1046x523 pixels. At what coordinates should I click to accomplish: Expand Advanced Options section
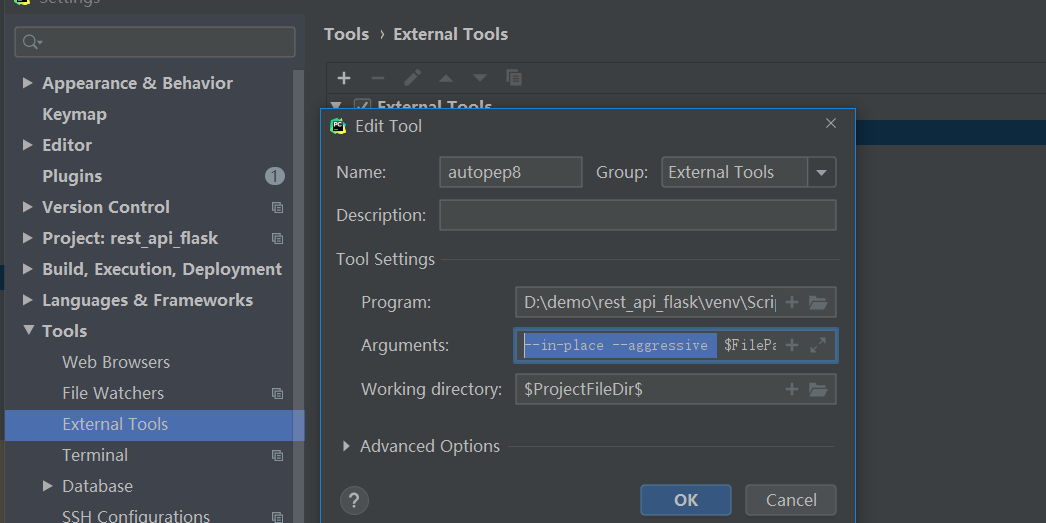[346, 446]
